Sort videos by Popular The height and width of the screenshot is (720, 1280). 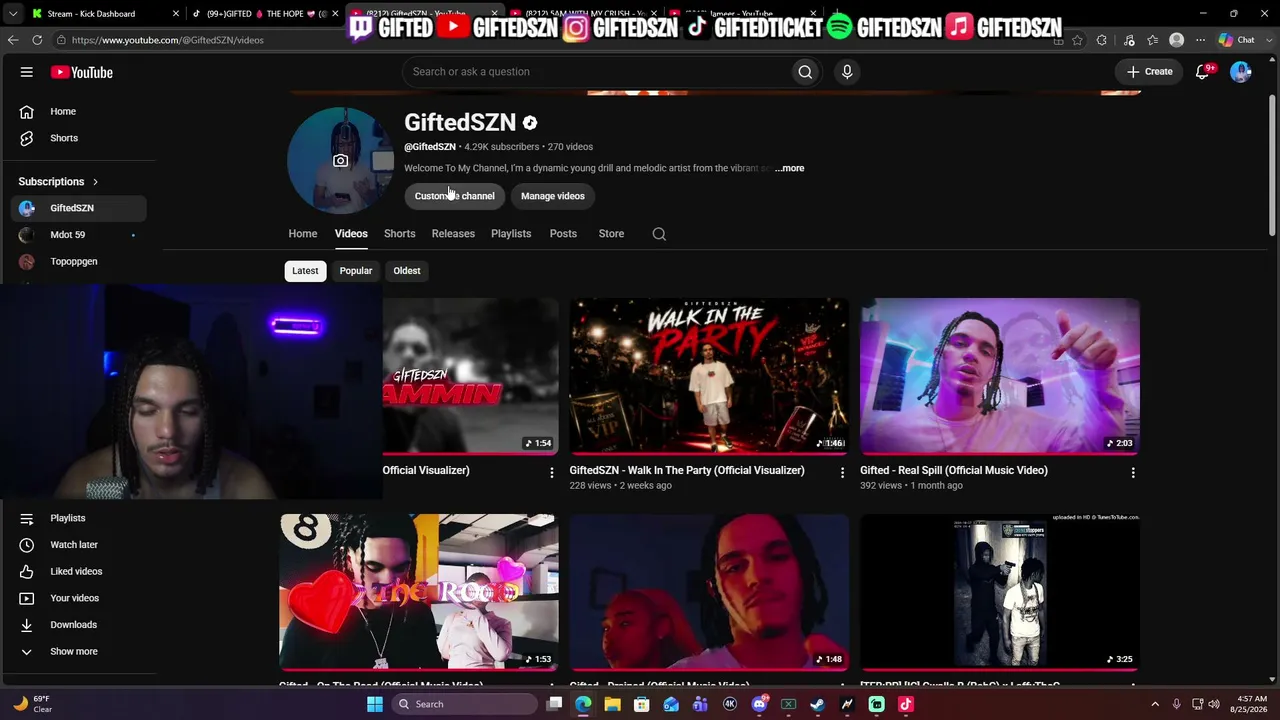click(x=356, y=271)
